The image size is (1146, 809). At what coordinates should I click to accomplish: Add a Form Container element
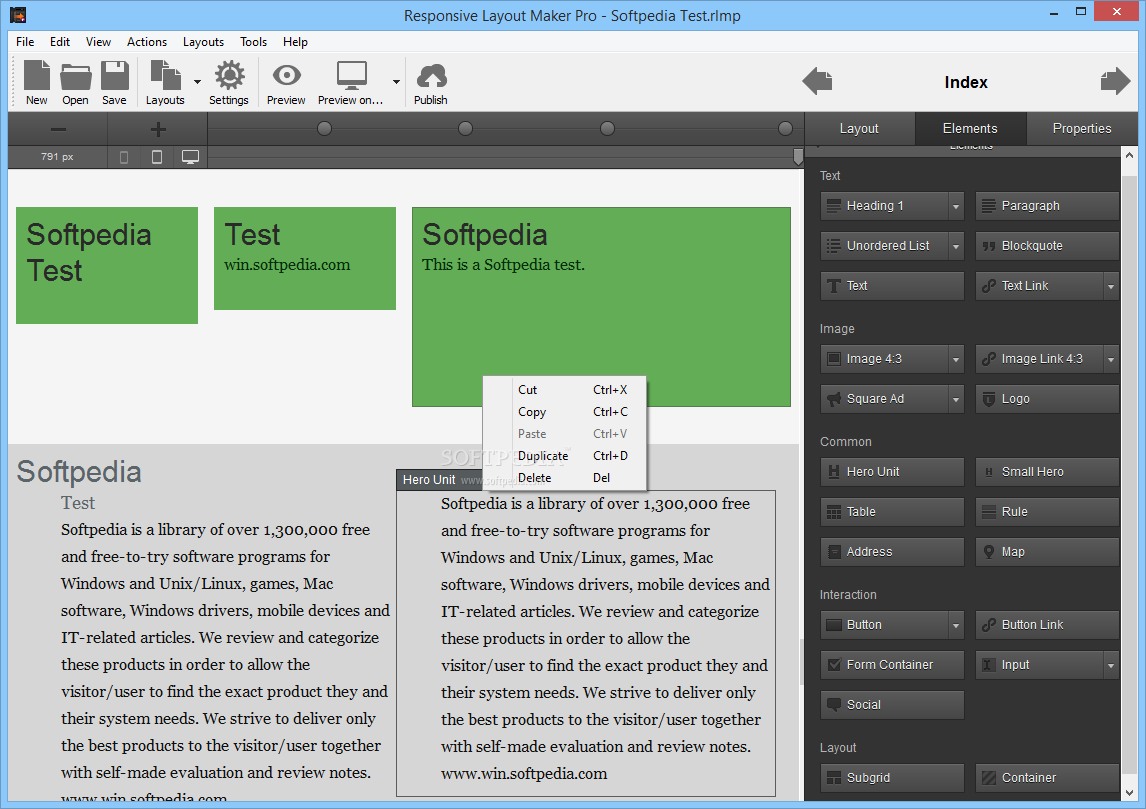(892, 665)
